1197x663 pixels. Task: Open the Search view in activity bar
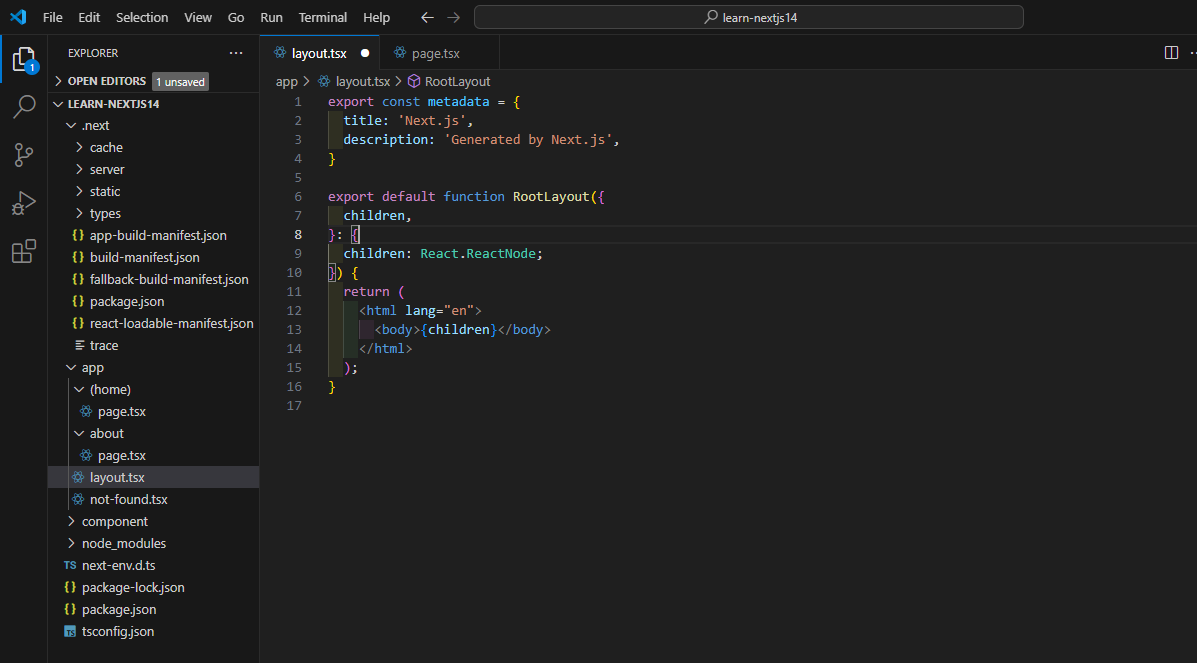coord(24,107)
